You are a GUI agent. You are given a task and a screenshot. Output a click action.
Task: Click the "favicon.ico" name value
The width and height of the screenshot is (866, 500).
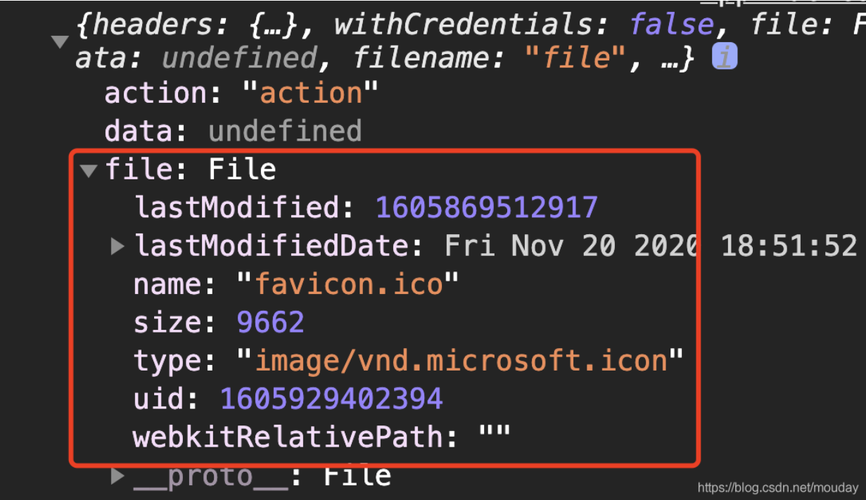[348, 284]
